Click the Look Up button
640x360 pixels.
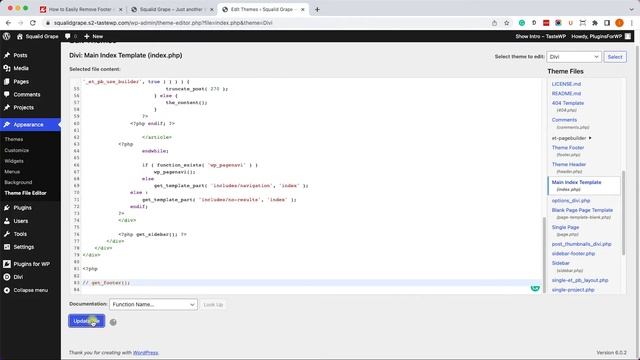click(213, 304)
